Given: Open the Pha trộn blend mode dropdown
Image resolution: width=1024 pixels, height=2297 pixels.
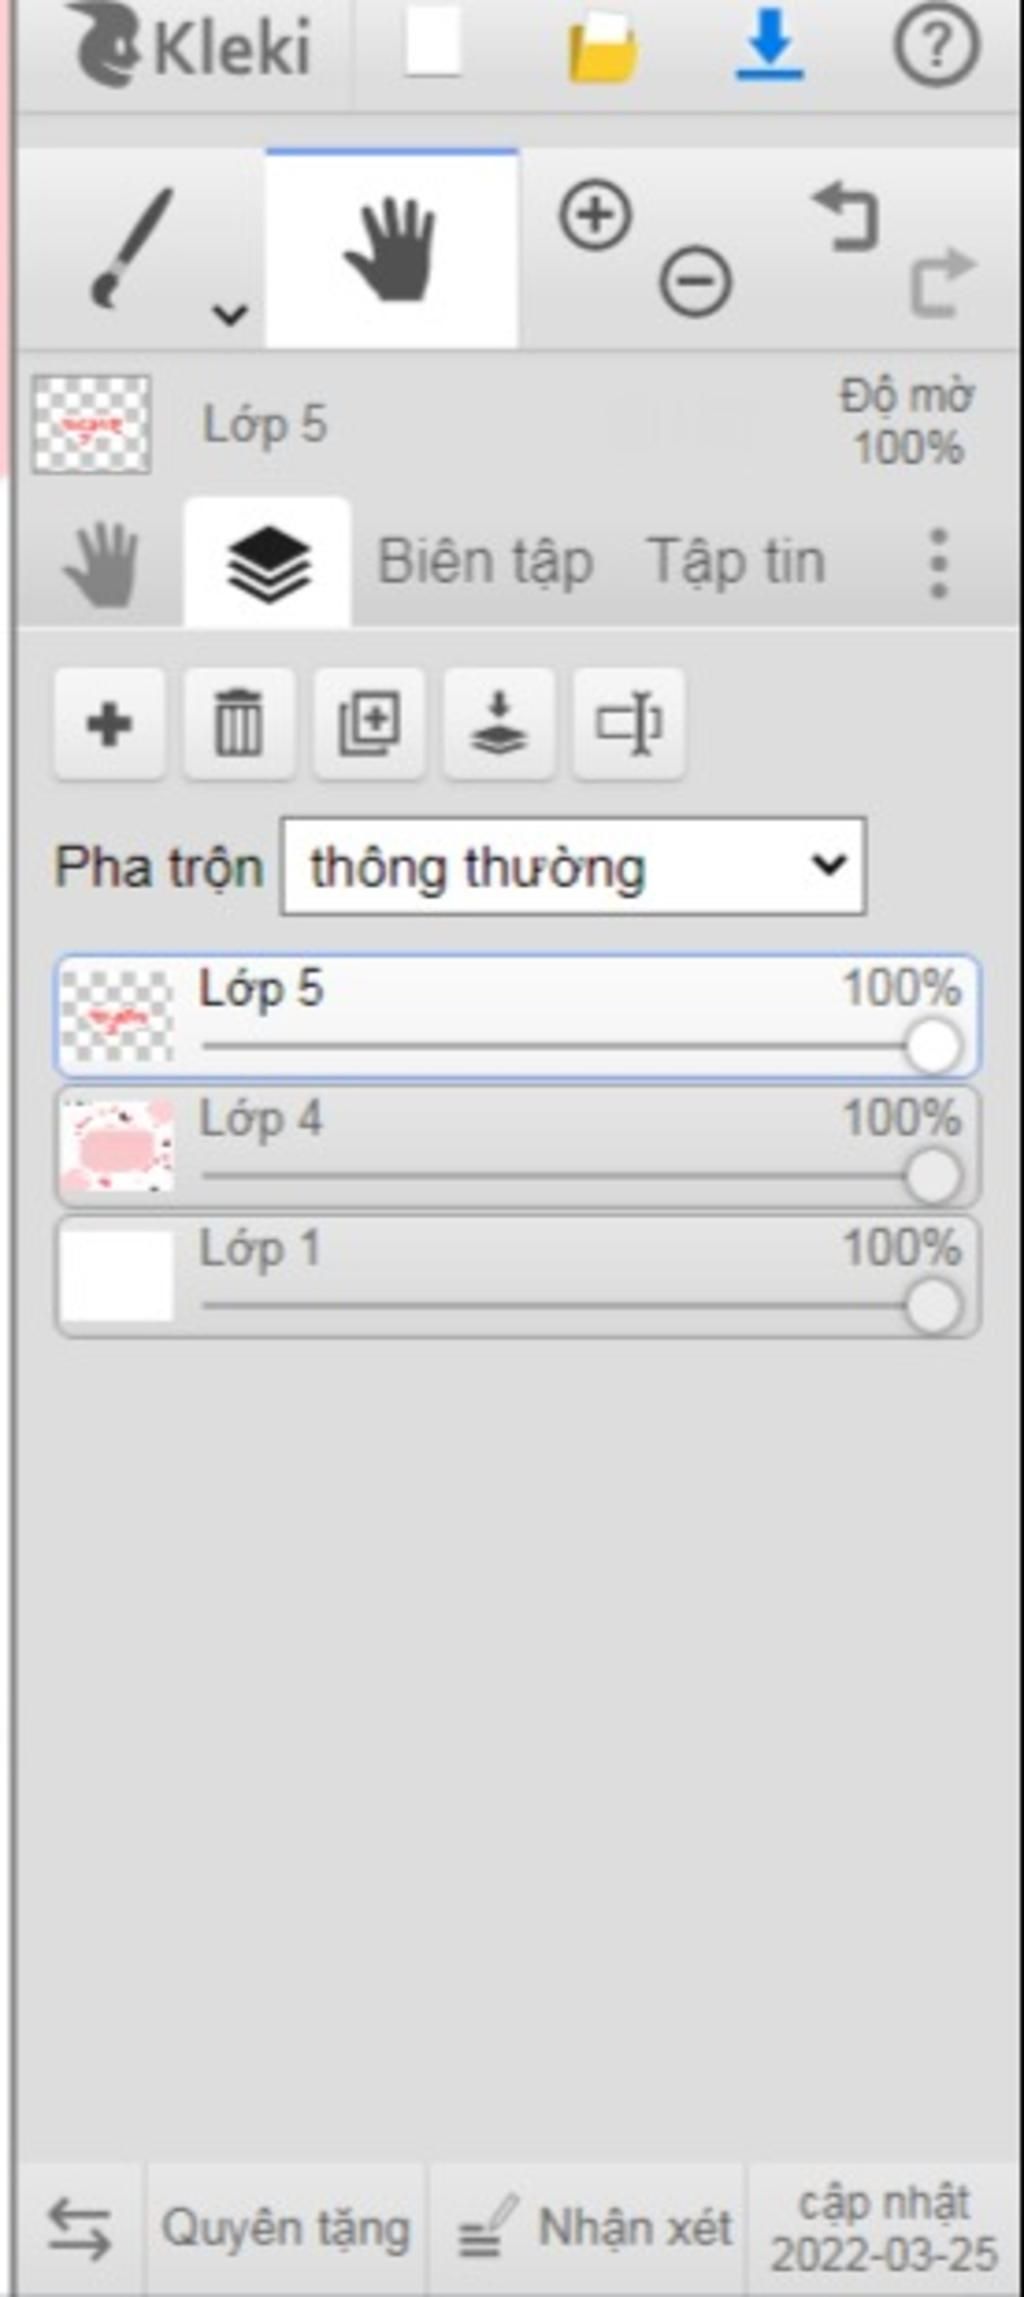Looking at the screenshot, I should point(574,866).
